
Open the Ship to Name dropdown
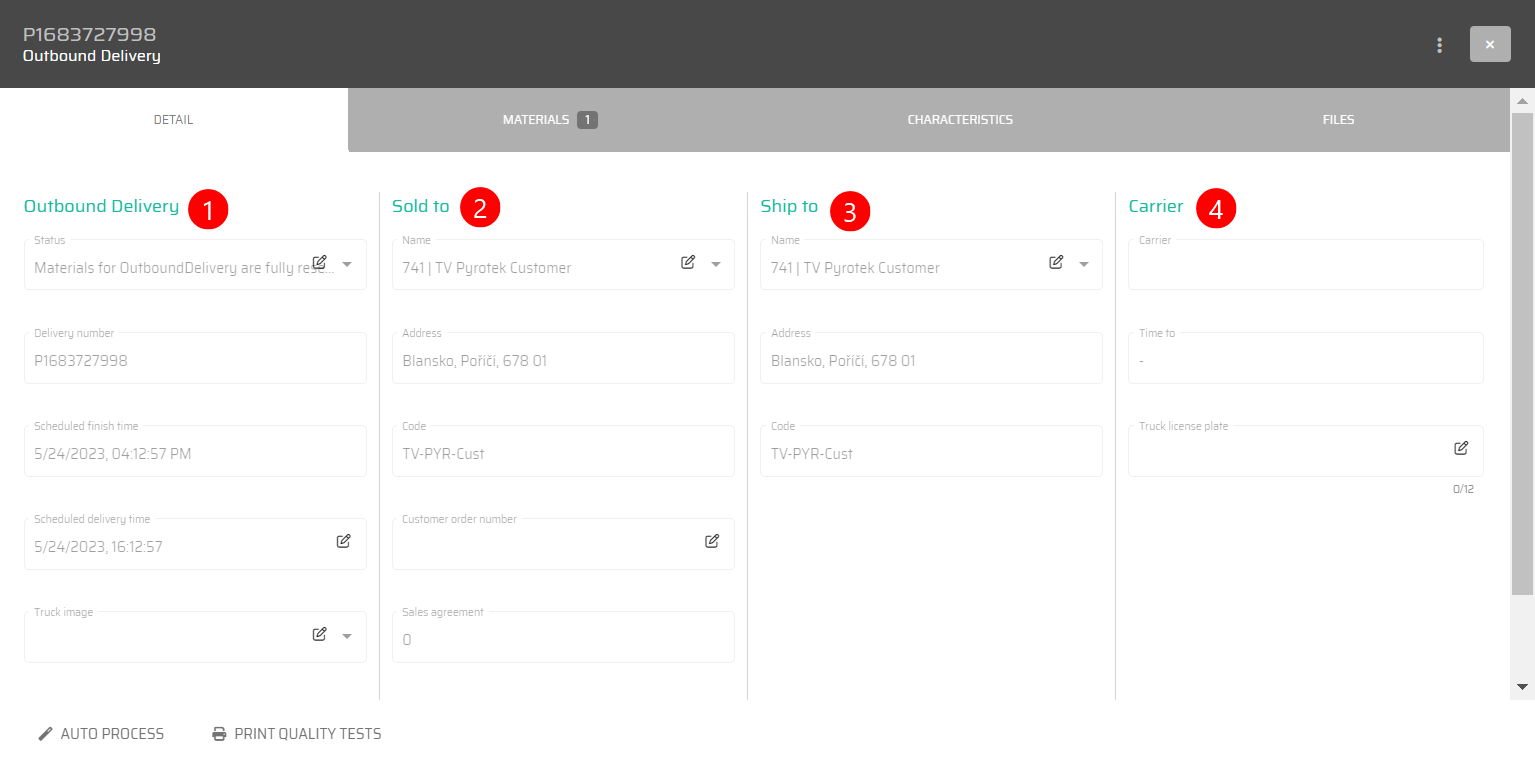coord(1082,262)
